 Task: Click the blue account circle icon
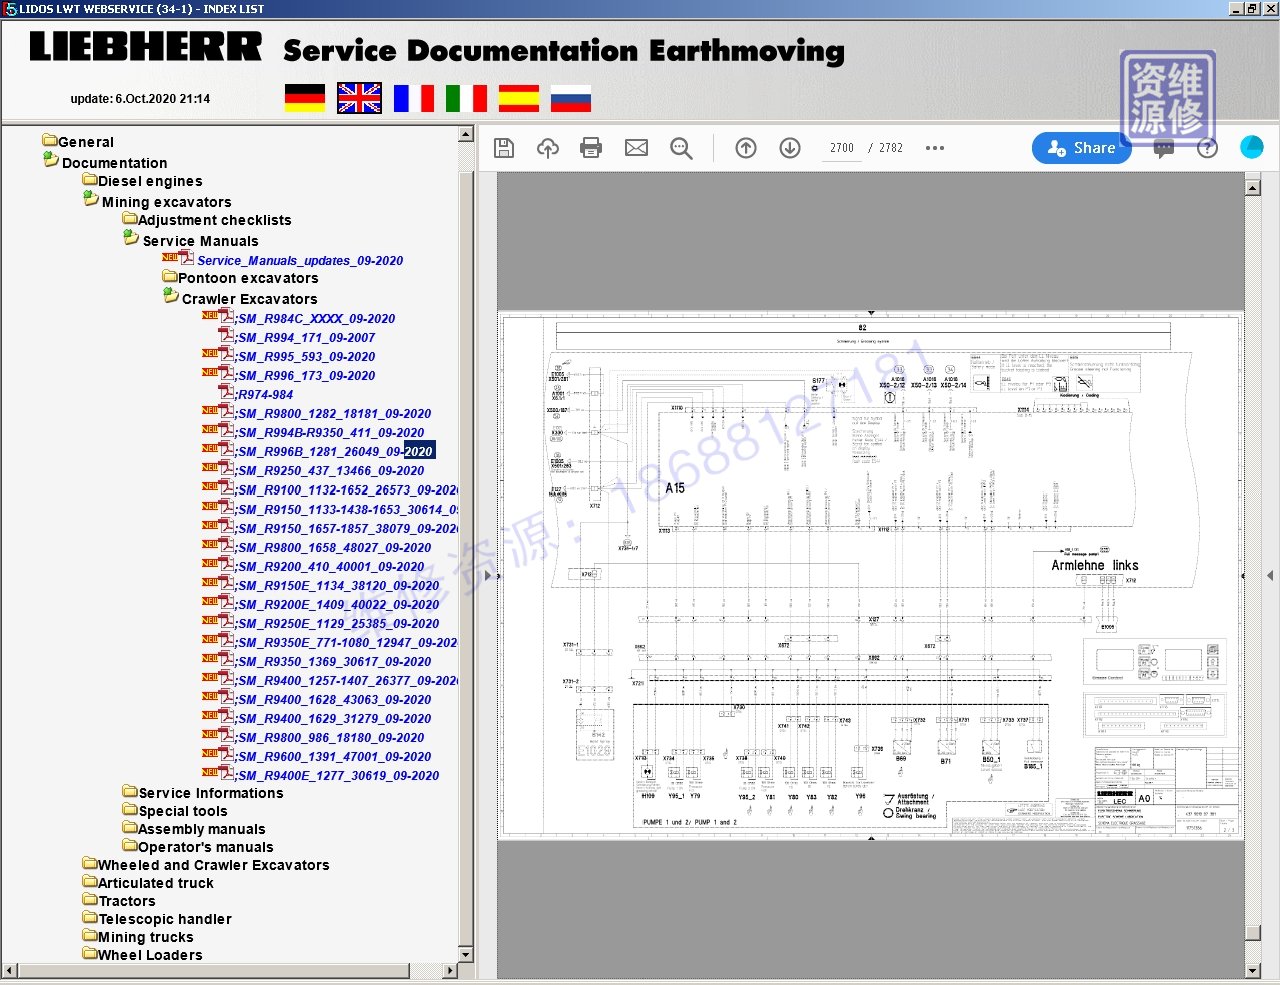(x=1252, y=147)
